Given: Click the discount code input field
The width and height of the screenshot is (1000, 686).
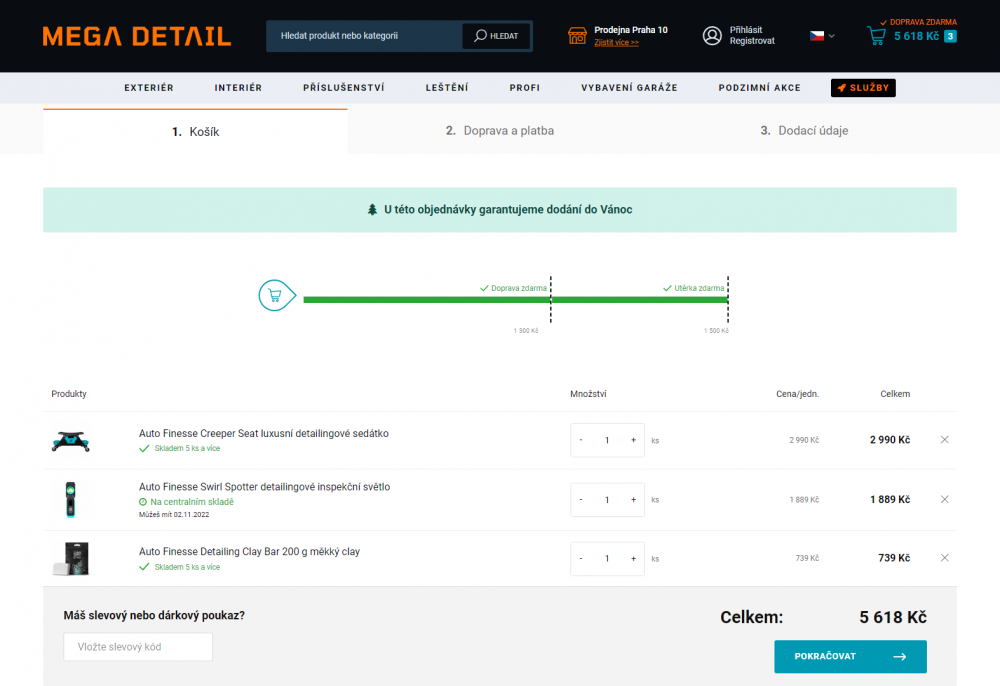Looking at the screenshot, I should (x=138, y=647).
